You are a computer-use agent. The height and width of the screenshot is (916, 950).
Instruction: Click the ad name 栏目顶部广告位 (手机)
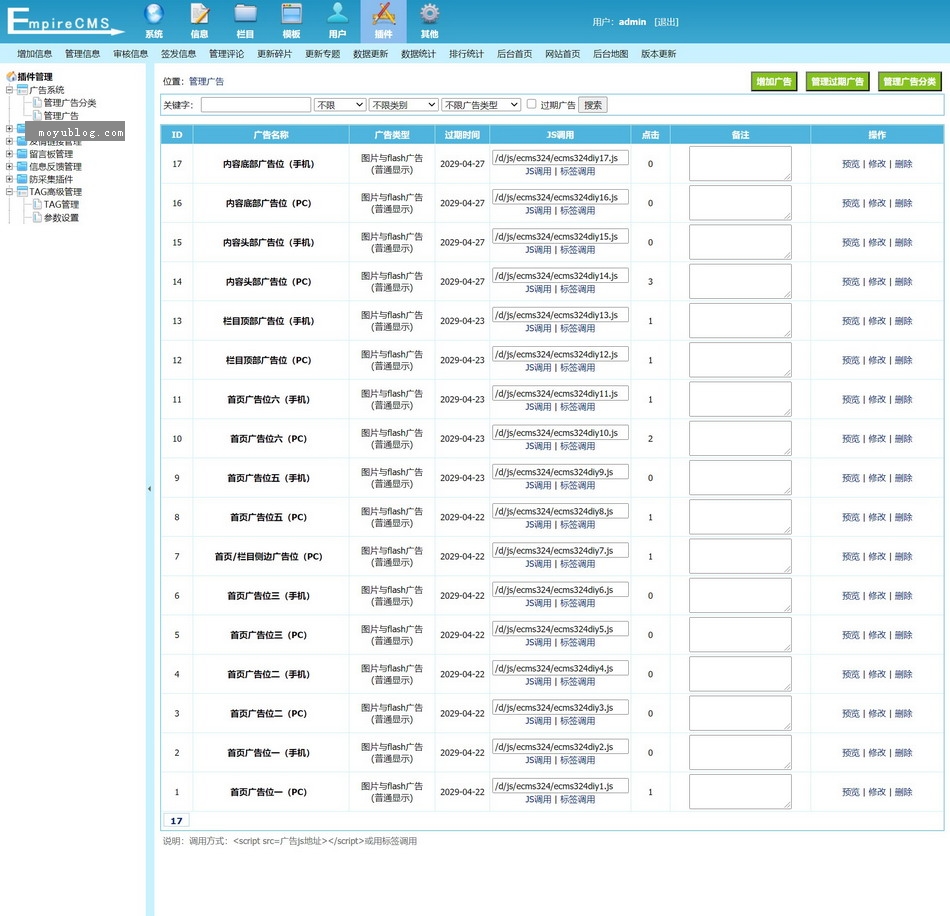pos(268,321)
